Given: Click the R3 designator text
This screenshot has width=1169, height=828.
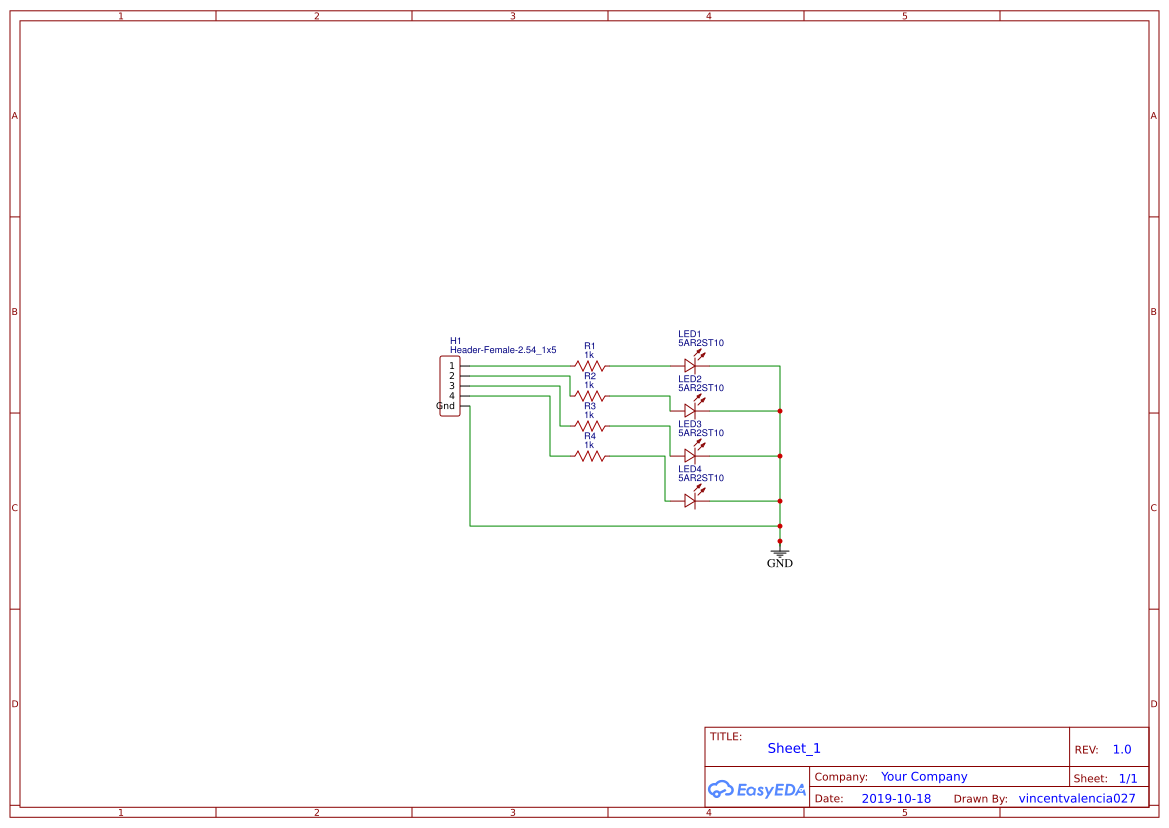Looking at the screenshot, I should click(x=590, y=406).
